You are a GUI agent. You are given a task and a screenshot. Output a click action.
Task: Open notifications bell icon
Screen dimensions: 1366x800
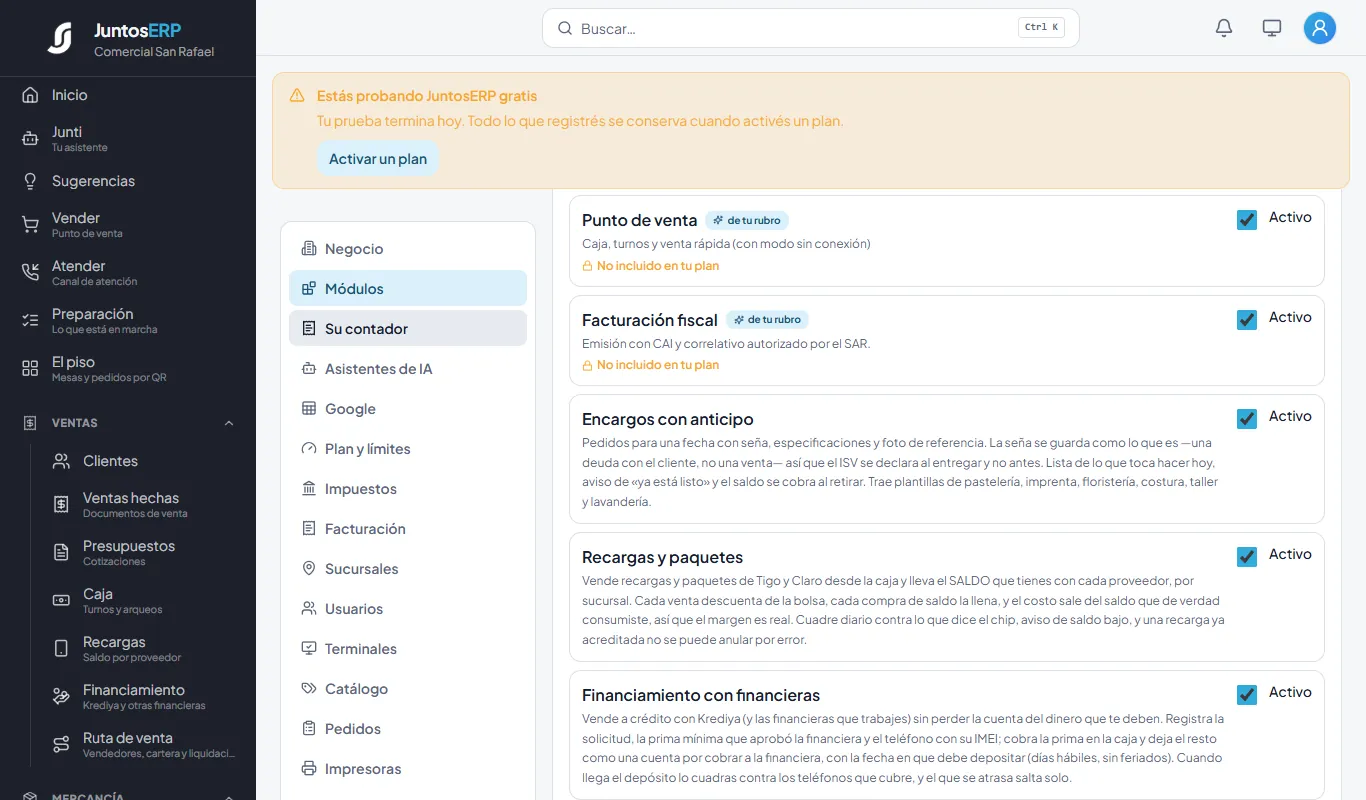click(x=1224, y=28)
